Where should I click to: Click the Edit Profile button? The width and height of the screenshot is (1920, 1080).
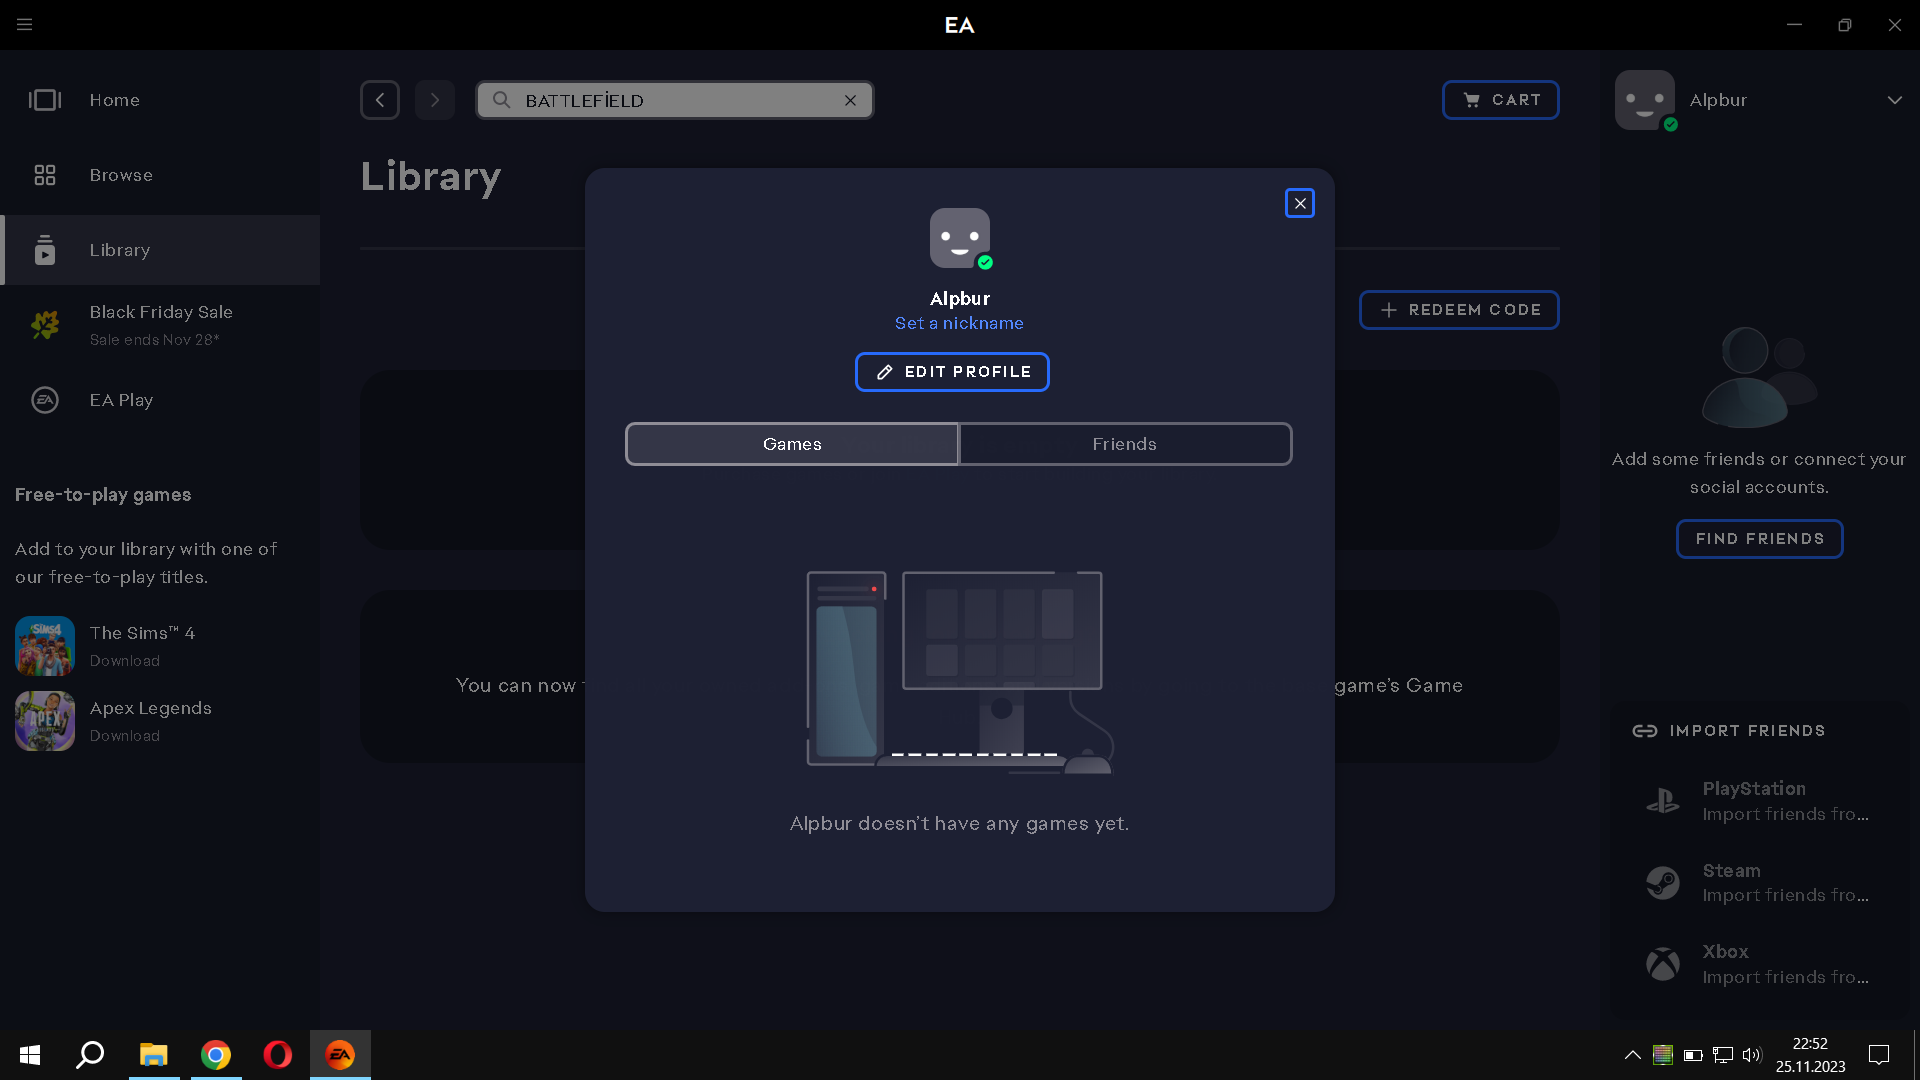click(x=952, y=372)
